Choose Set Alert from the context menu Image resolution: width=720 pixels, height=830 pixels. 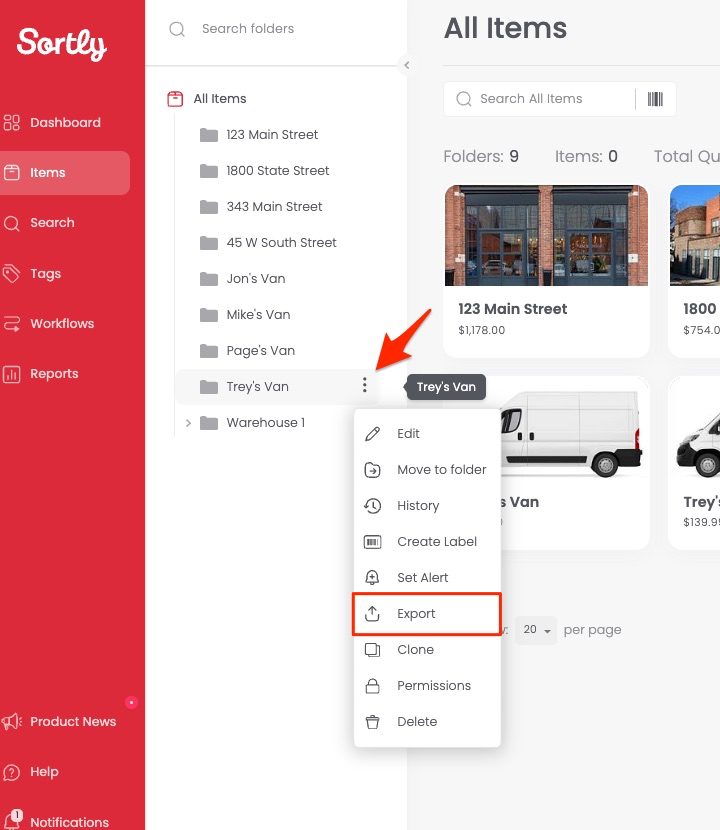pos(427,578)
